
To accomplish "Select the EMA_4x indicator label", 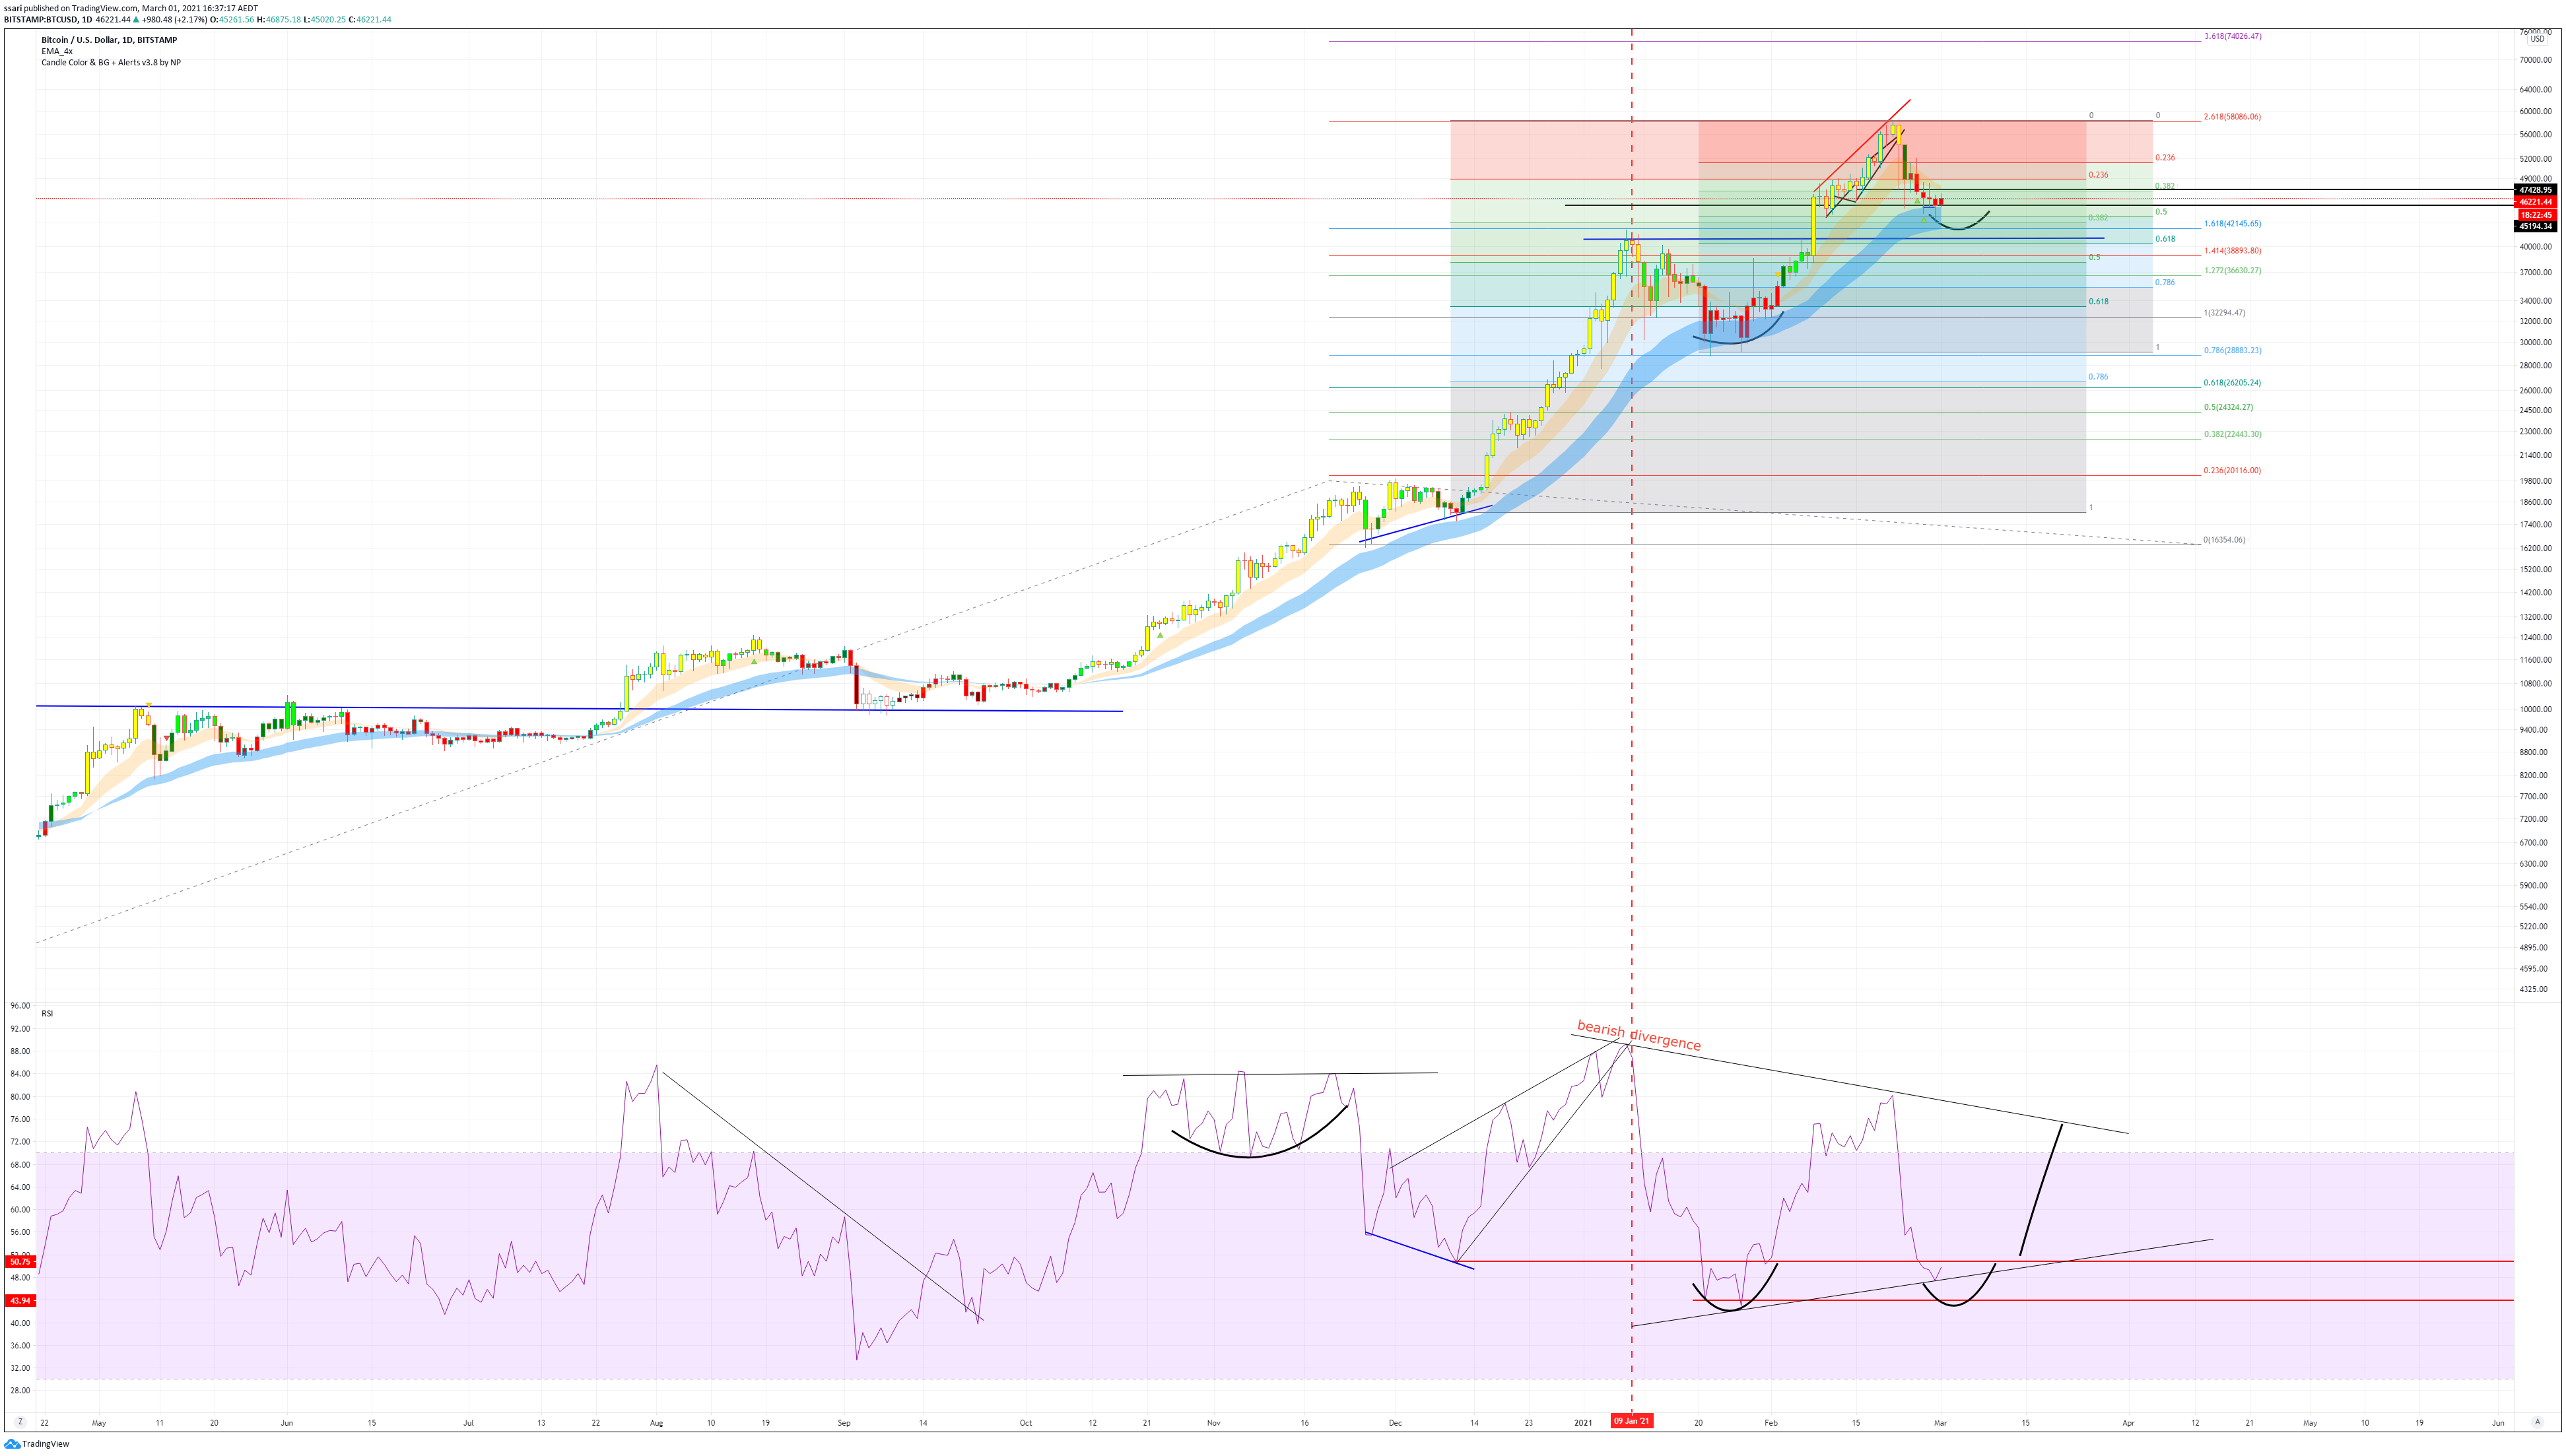I will click(57, 51).
